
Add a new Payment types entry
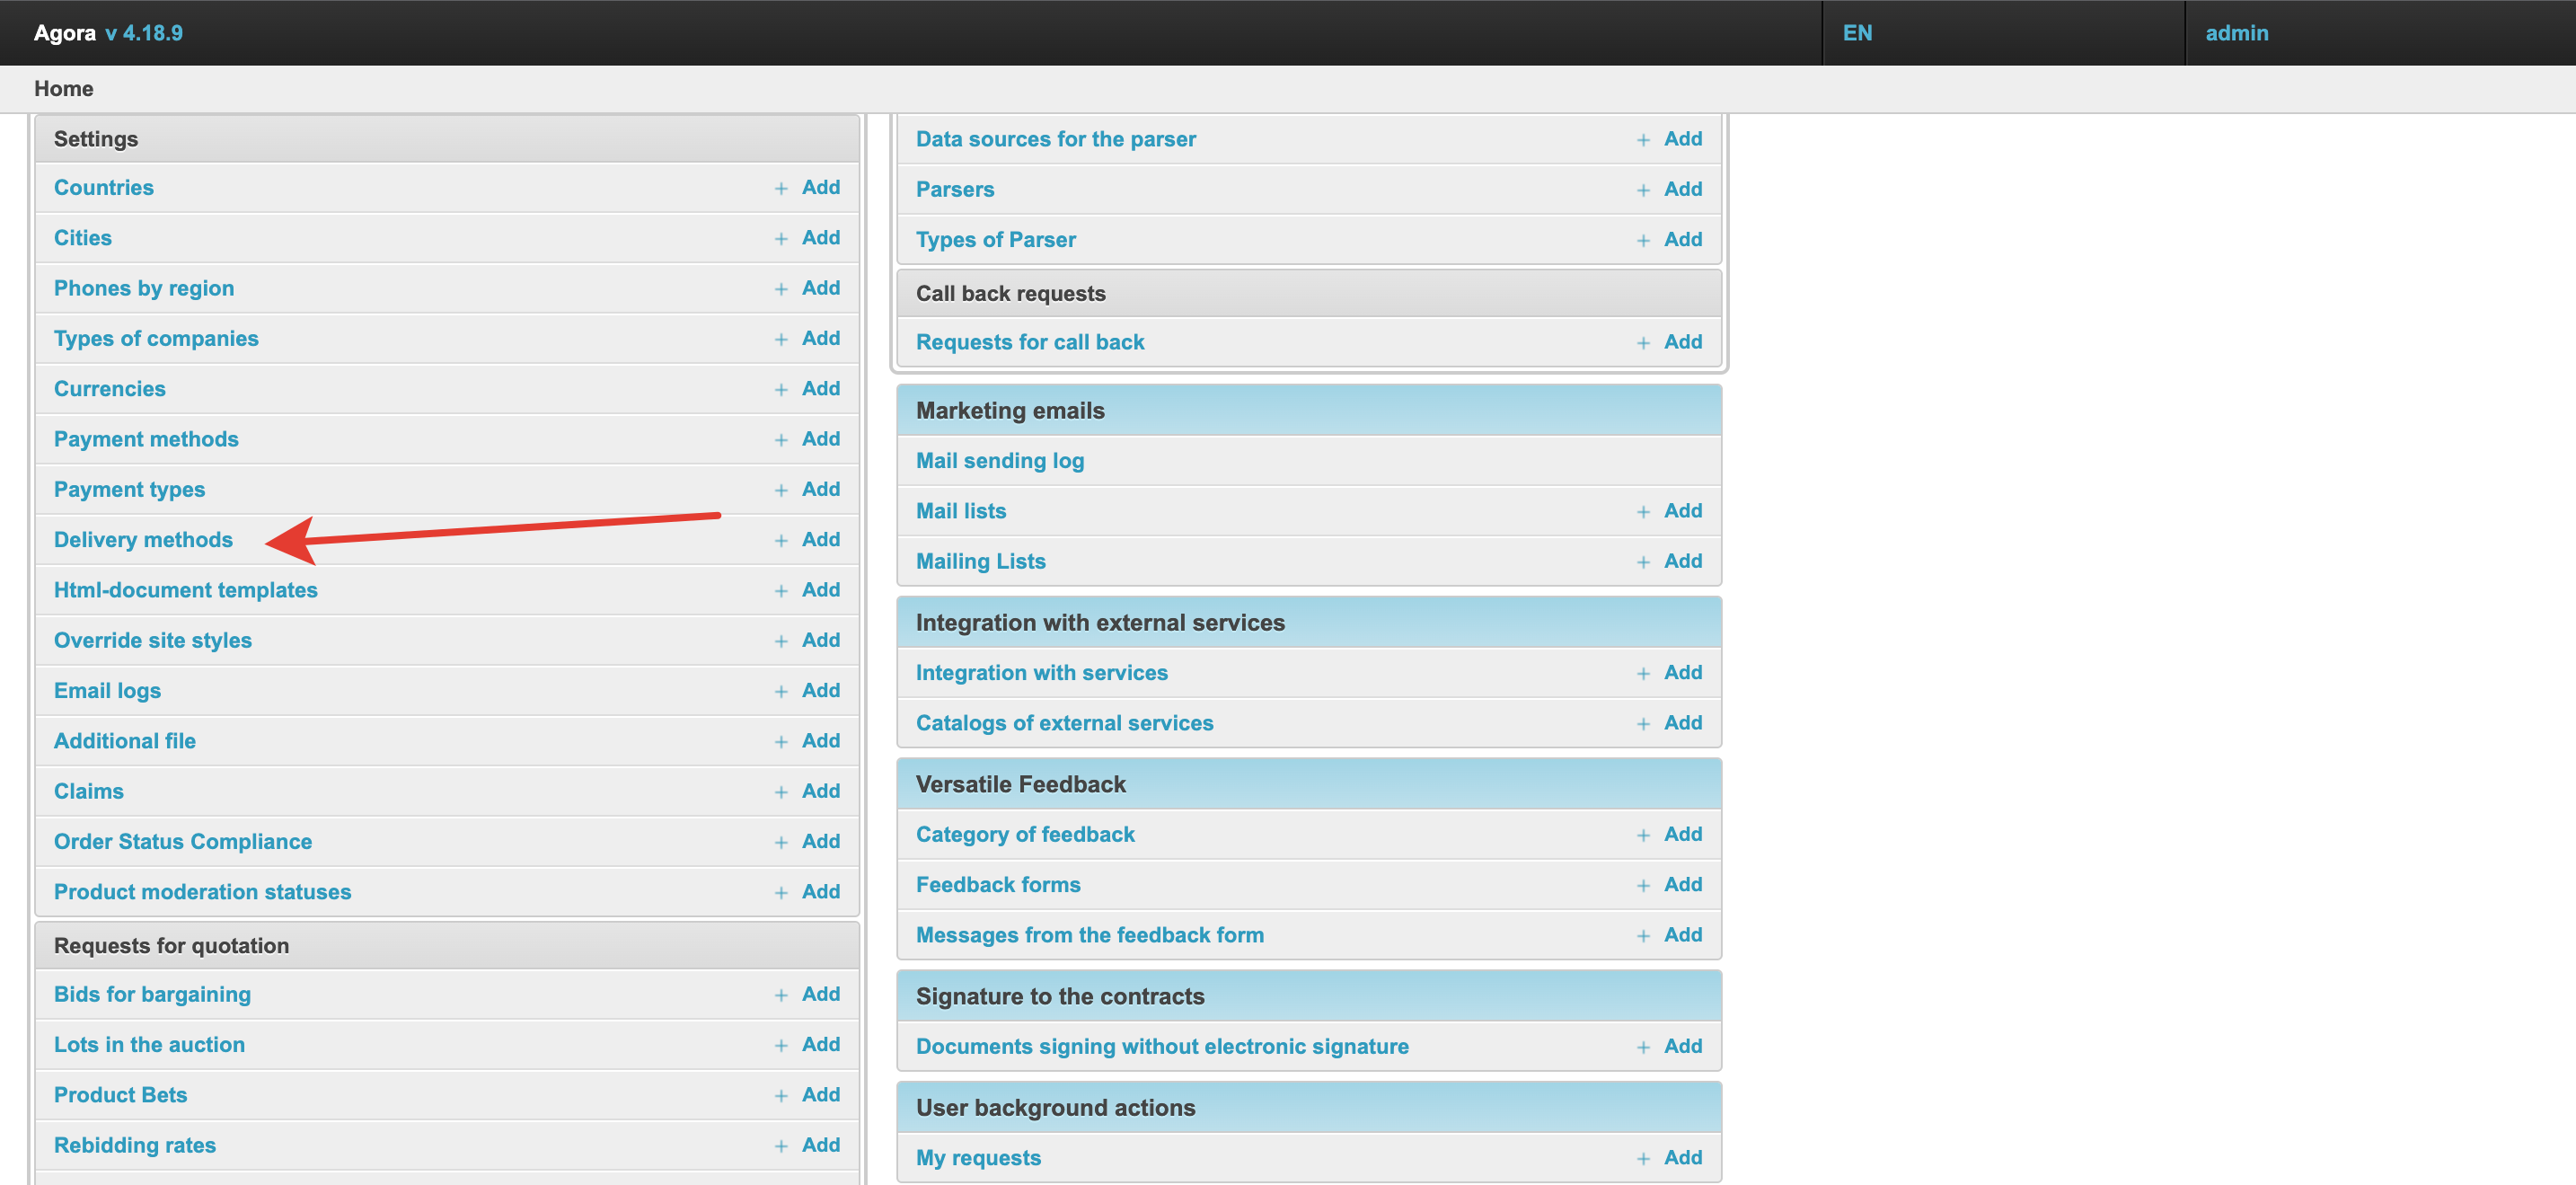(820, 489)
